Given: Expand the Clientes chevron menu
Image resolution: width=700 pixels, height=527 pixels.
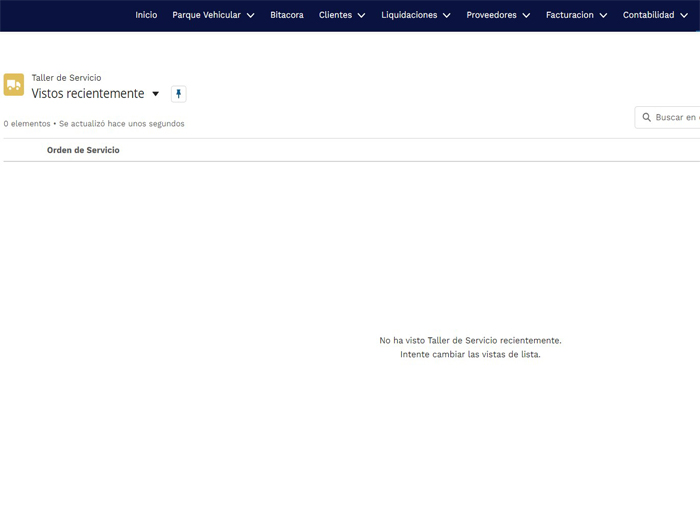Looking at the screenshot, I should coord(361,16).
